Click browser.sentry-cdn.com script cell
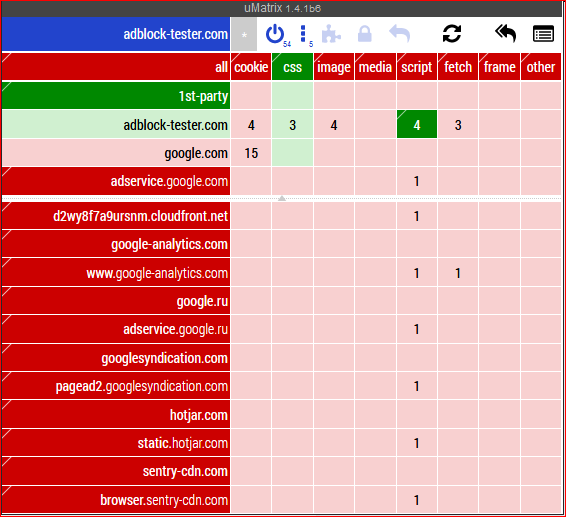 coord(417,500)
